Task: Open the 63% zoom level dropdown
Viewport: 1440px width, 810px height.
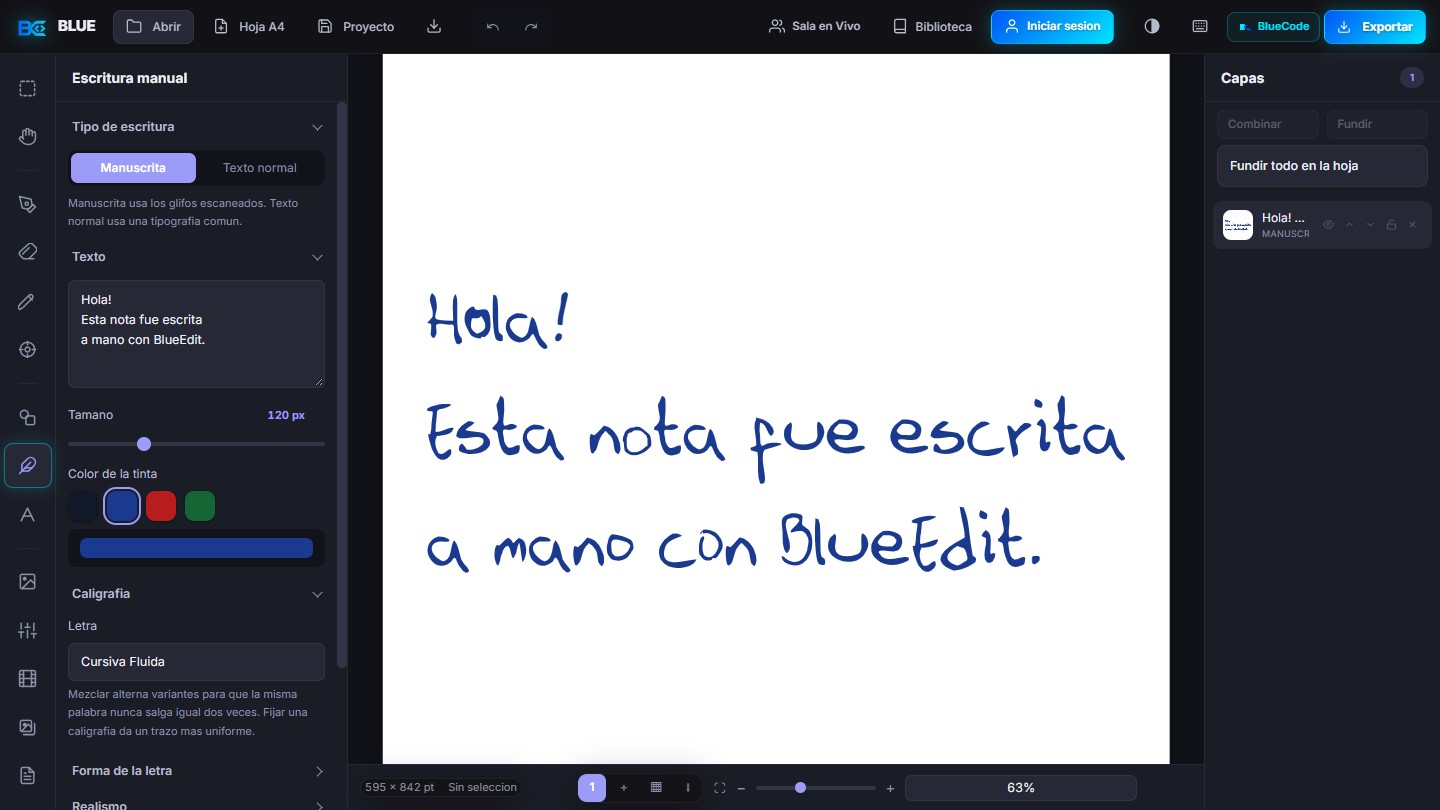Action: coord(1021,788)
